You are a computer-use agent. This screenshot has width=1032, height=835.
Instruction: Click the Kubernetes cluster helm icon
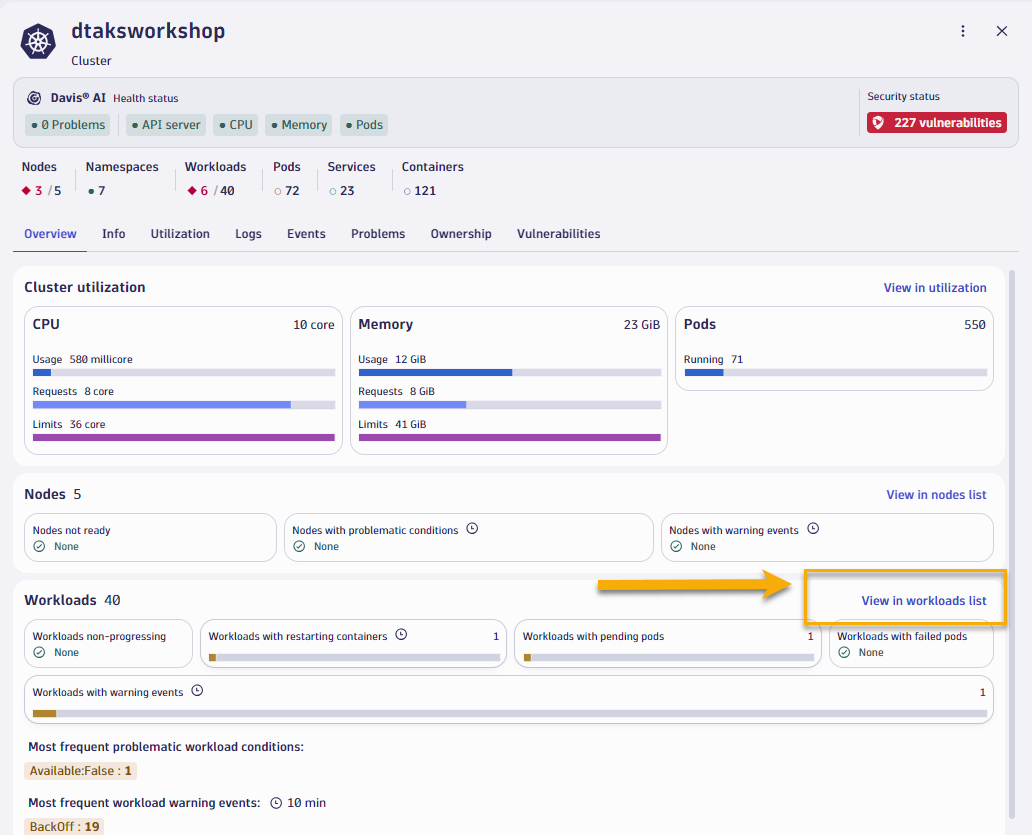pos(39,42)
